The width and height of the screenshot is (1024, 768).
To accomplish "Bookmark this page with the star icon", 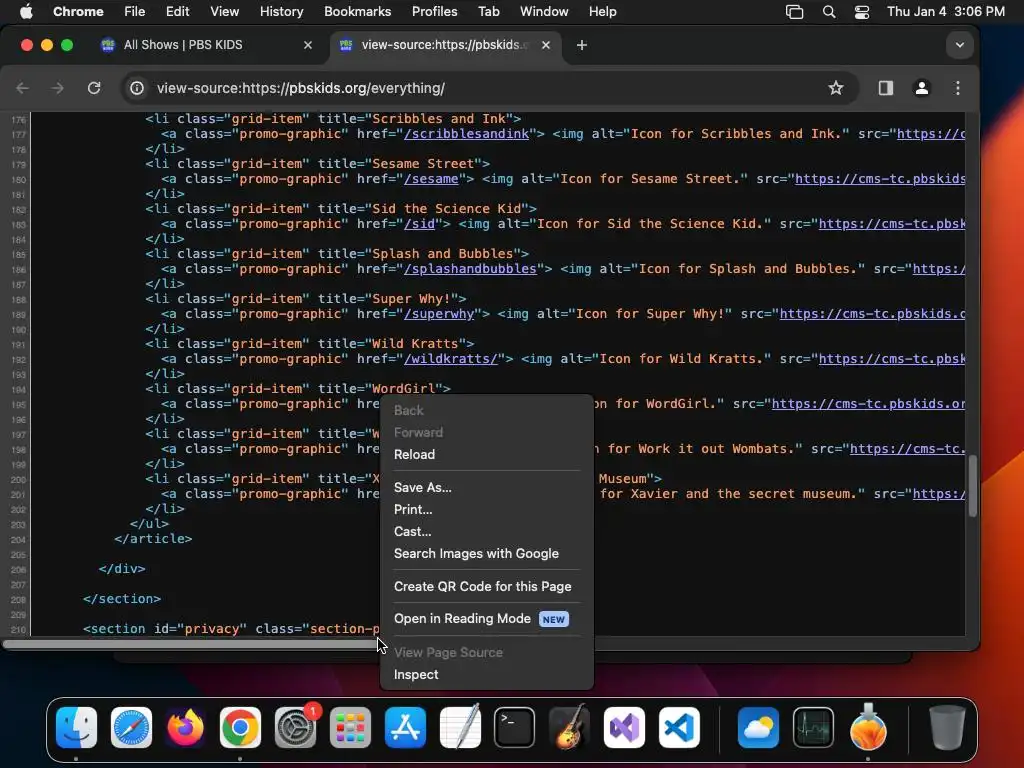I will click(x=835, y=88).
